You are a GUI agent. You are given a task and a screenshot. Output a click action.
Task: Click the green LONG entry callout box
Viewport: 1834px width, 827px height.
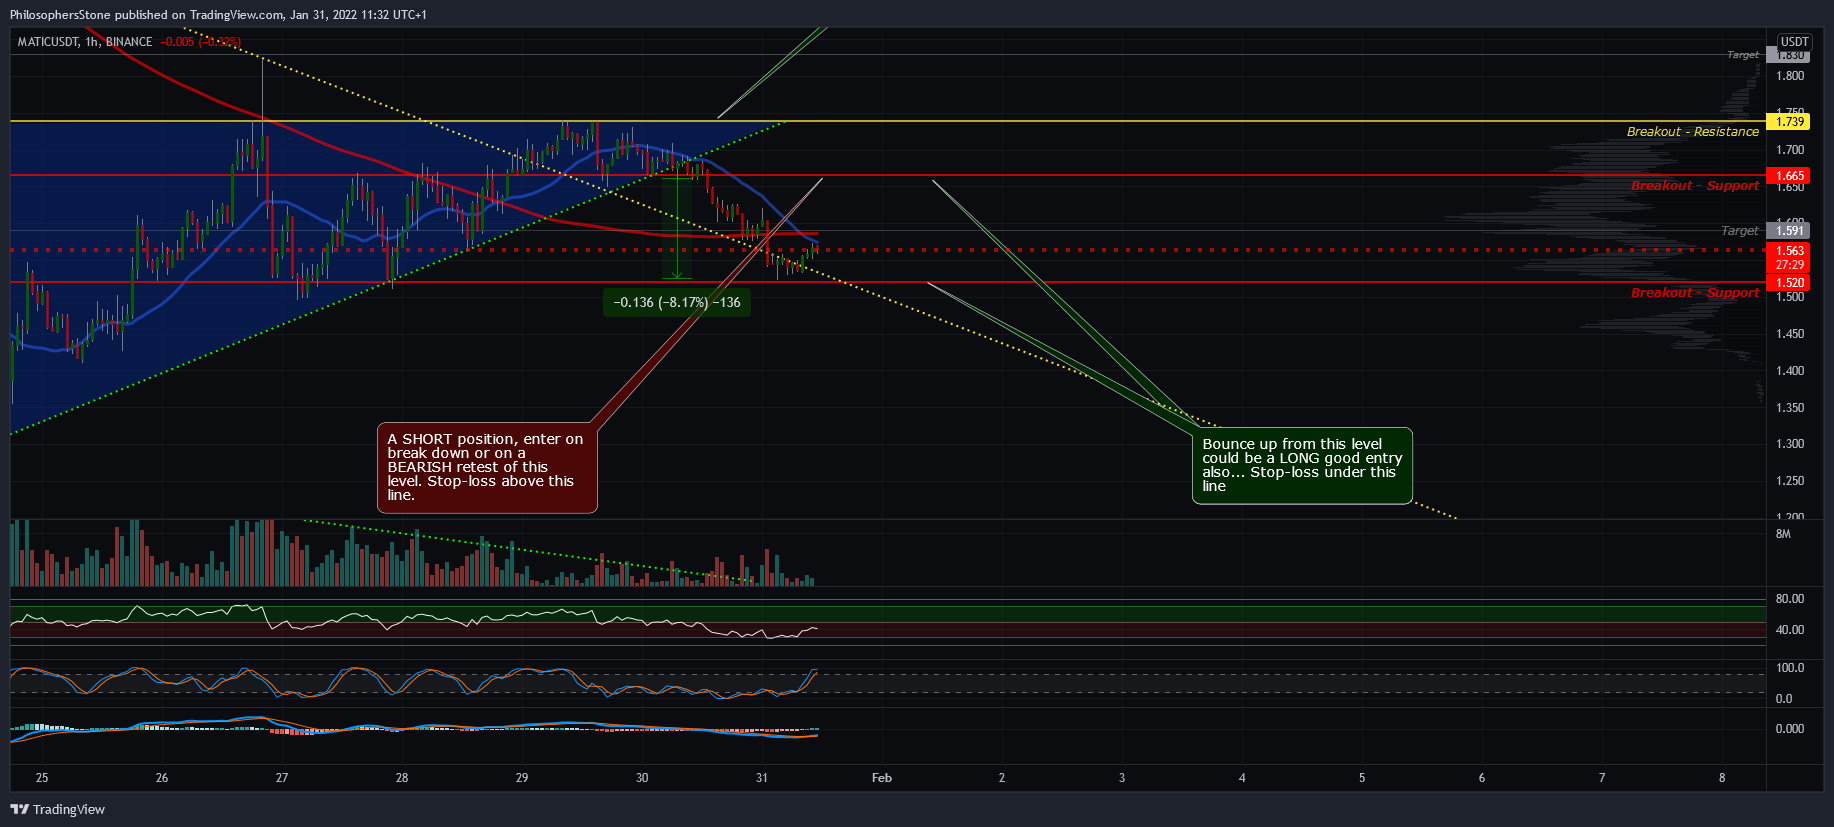point(1302,466)
